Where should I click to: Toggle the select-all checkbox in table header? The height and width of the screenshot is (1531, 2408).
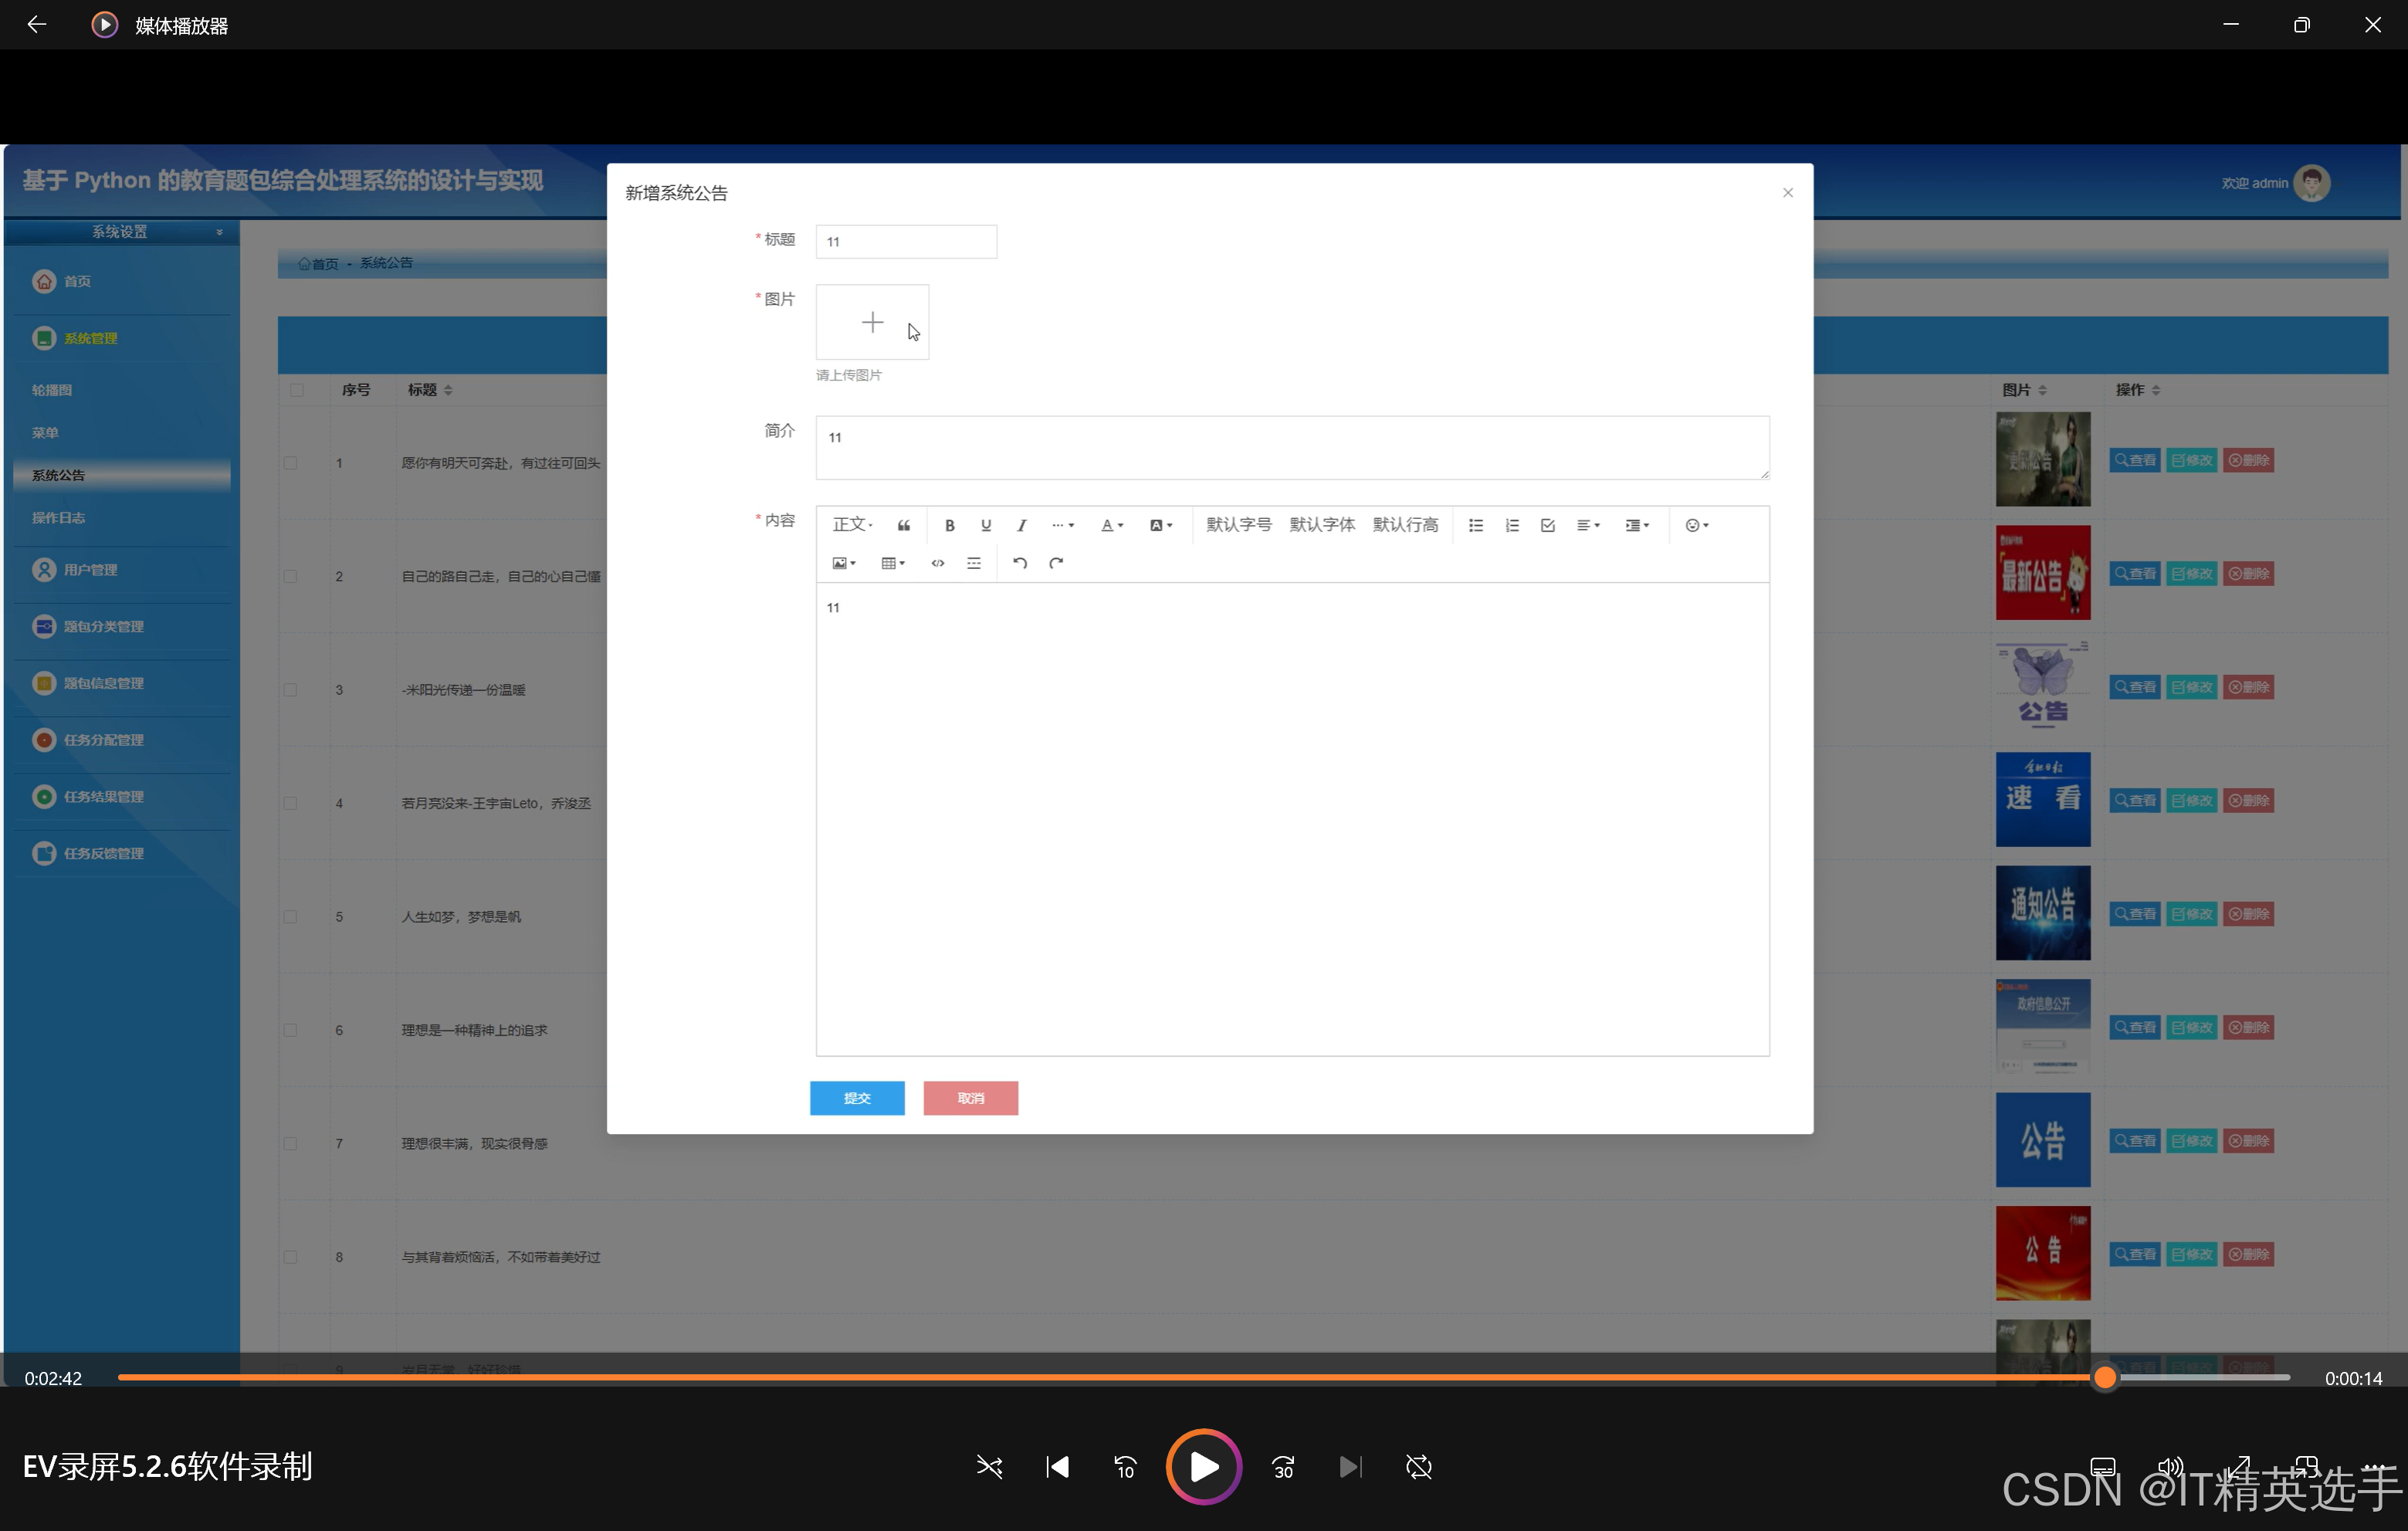pyautogui.click(x=296, y=390)
